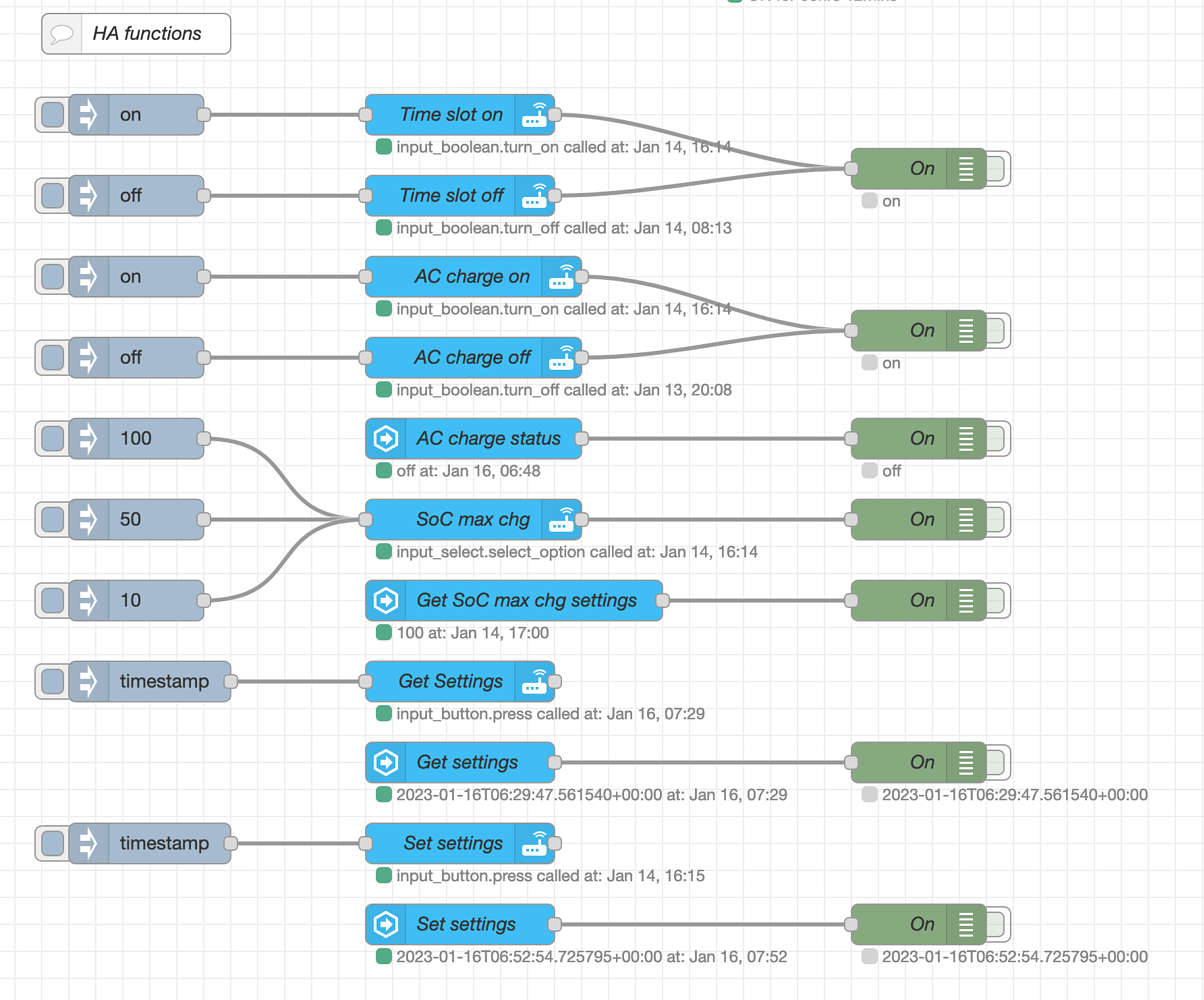The height and width of the screenshot is (1000, 1204).
Task: Select the 'Time slot off' node label
Action: click(451, 195)
